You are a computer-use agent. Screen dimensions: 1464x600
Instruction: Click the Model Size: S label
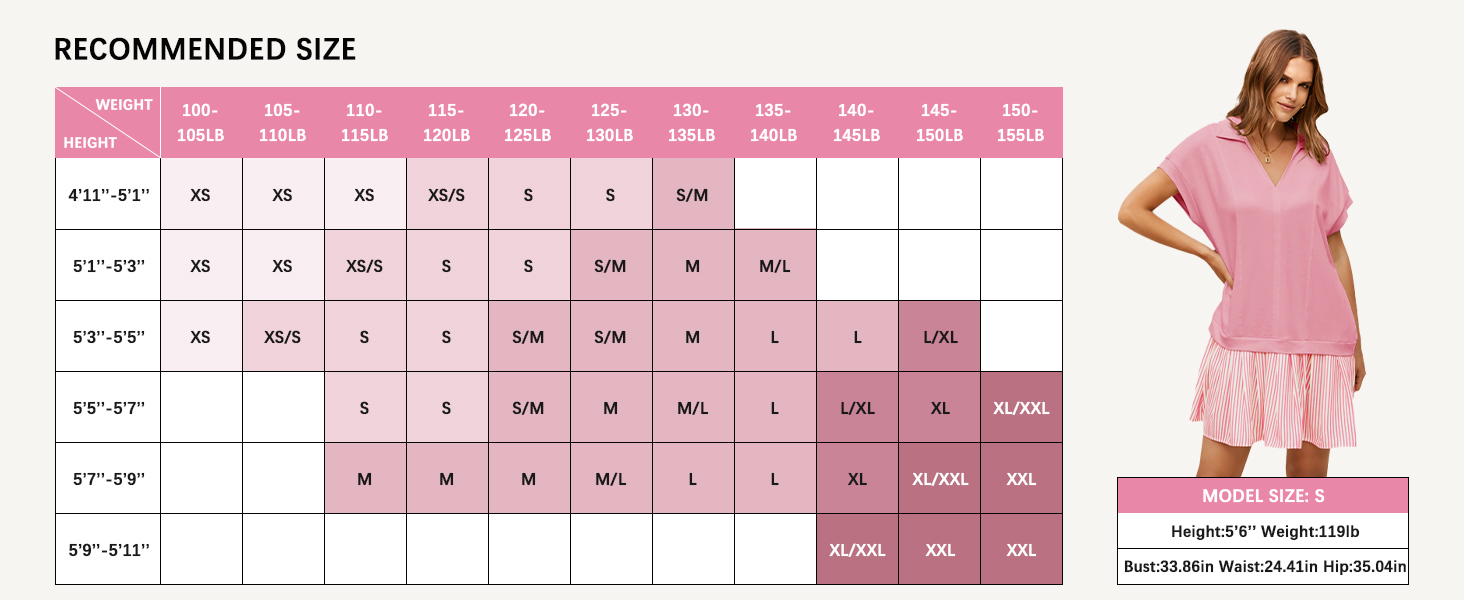pyautogui.click(x=1263, y=496)
